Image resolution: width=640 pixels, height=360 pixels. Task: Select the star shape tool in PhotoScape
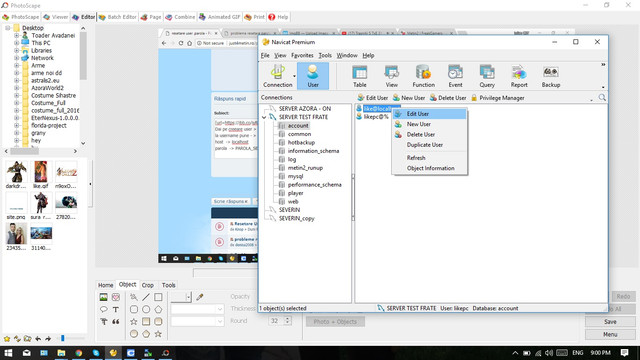[133, 322]
